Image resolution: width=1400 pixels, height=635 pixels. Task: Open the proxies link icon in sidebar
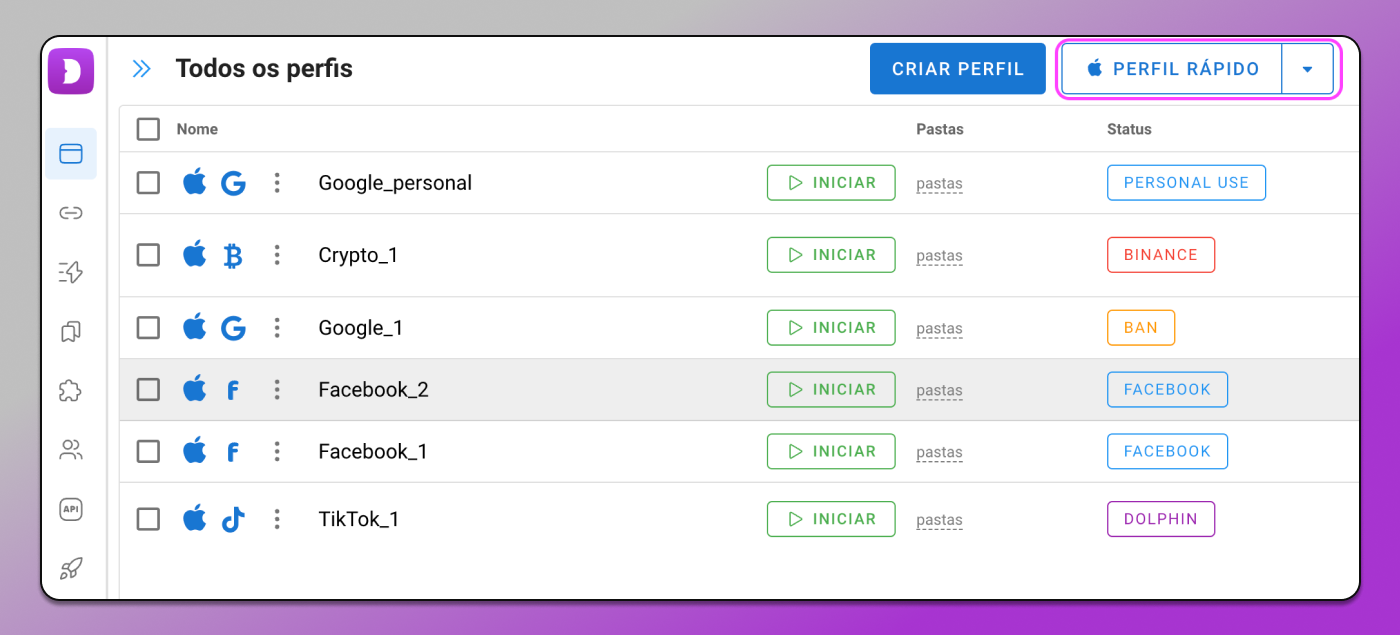click(71, 213)
